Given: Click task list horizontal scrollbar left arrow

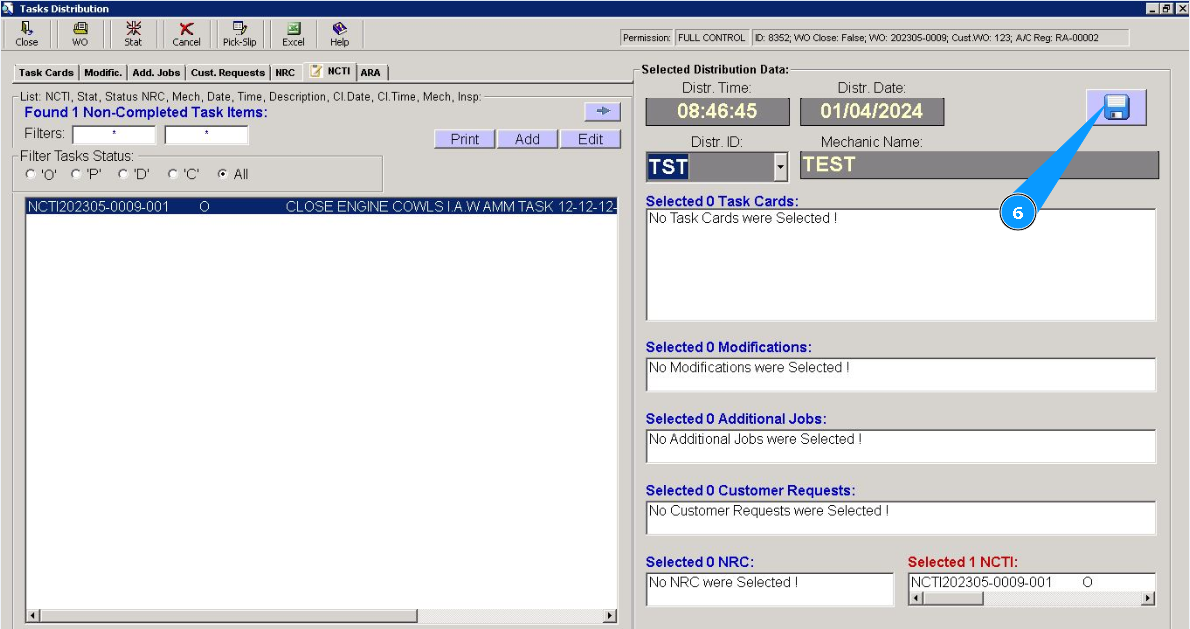Looking at the screenshot, I should coord(33,615).
